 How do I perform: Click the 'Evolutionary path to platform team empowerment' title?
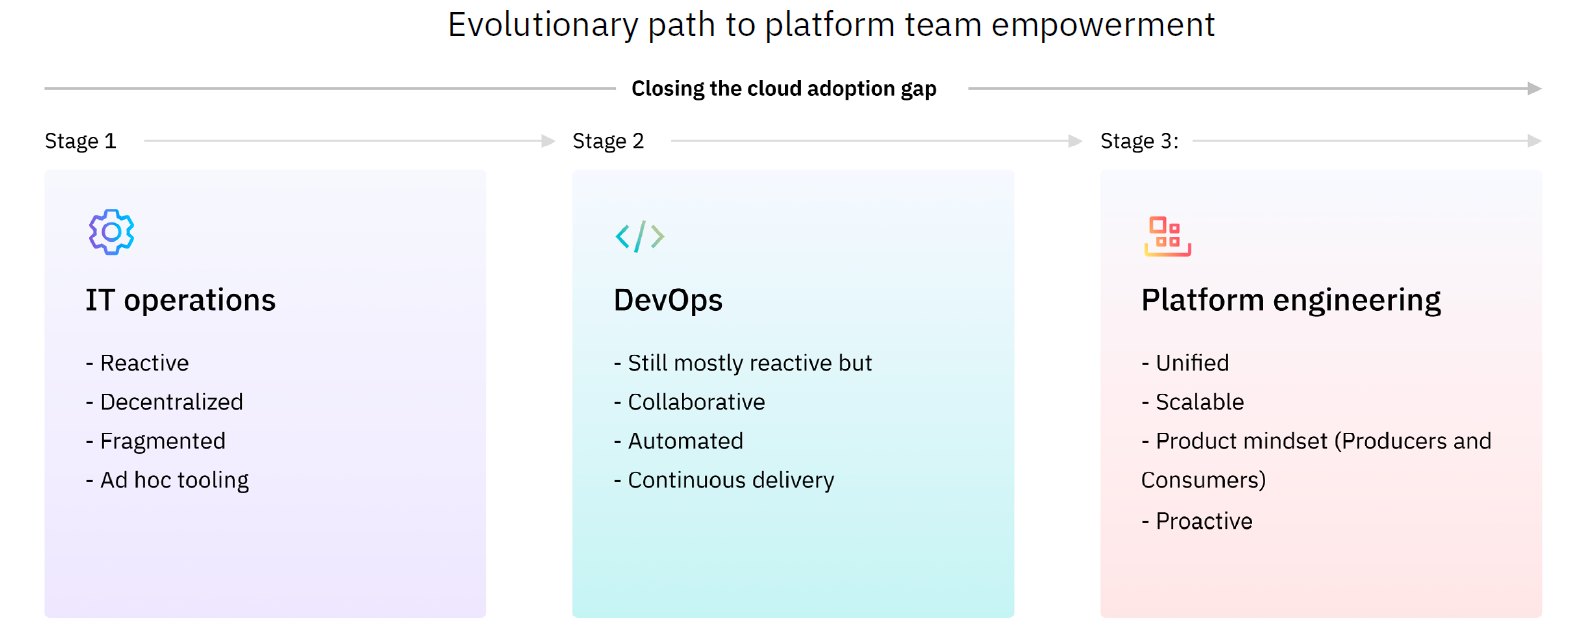click(x=831, y=25)
